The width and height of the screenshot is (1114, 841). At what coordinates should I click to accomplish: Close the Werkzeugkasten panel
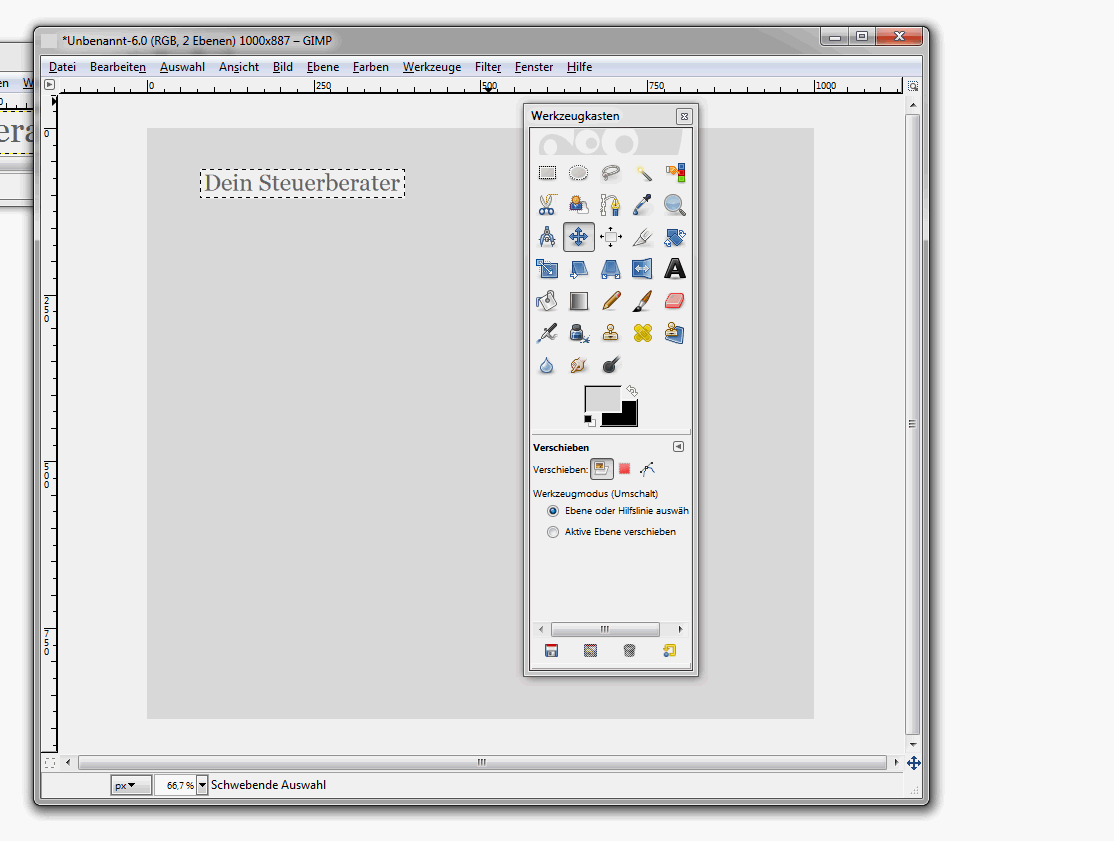tap(684, 116)
